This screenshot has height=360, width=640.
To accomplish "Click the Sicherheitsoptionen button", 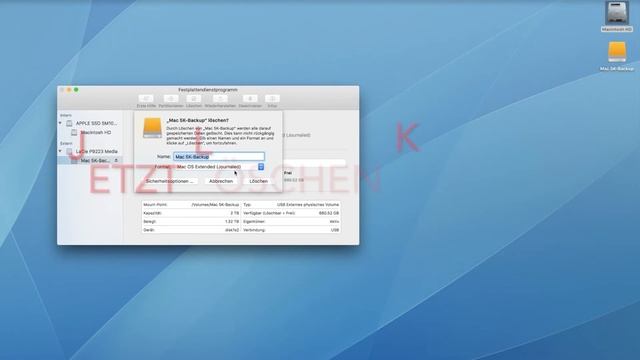I will point(169,181).
